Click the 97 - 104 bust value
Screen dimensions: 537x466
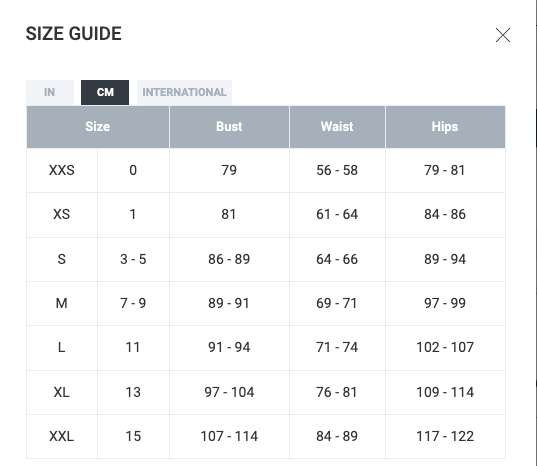click(x=229, y=392)
